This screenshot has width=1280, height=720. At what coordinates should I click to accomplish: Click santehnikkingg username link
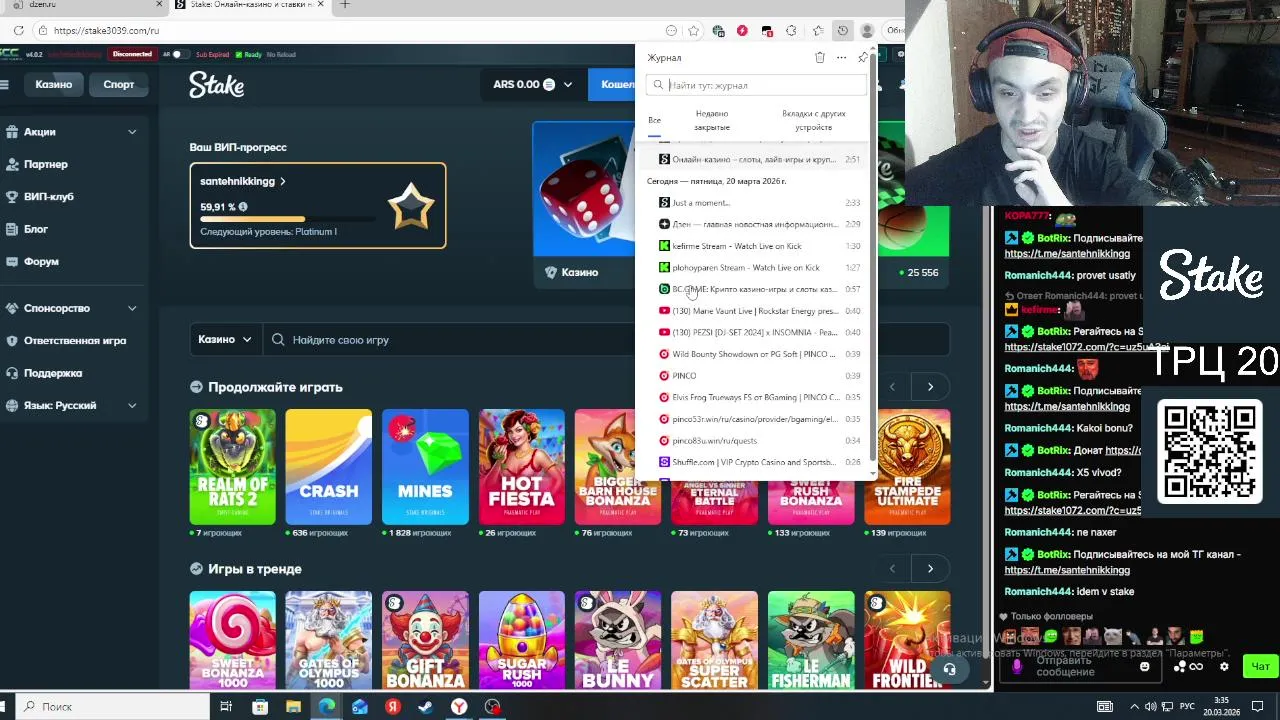(x=243, y=182)
